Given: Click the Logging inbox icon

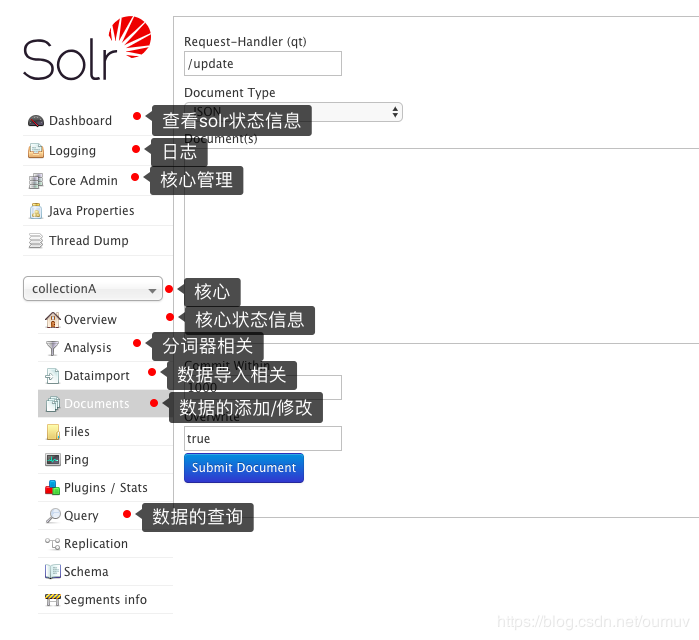Looking at the screenshot, I should click(36, 151).
